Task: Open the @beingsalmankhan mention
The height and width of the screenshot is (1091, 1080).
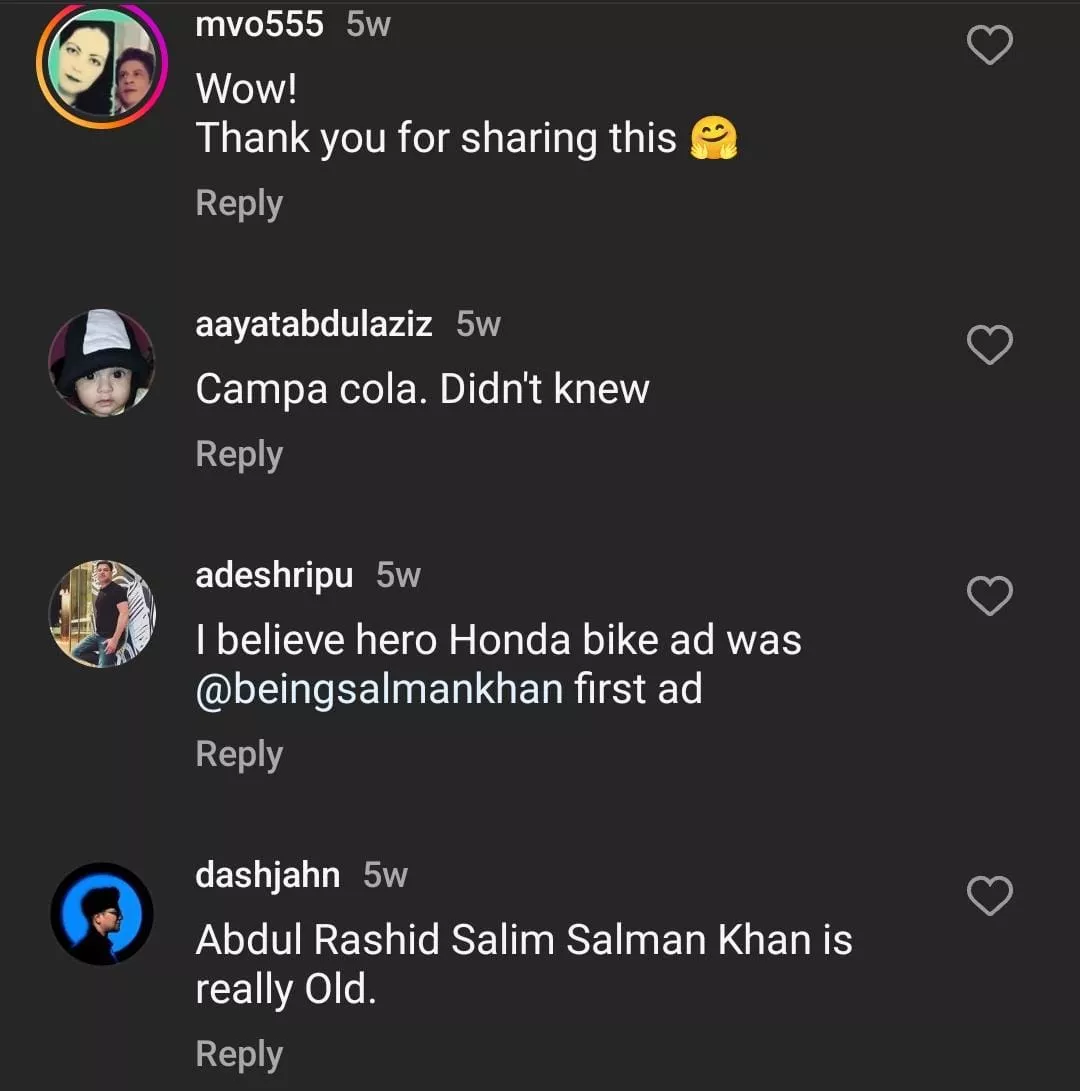Action: 379,690
